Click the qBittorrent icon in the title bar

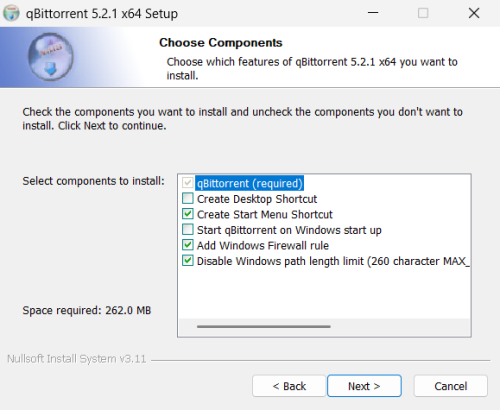(x=11, y=13)
